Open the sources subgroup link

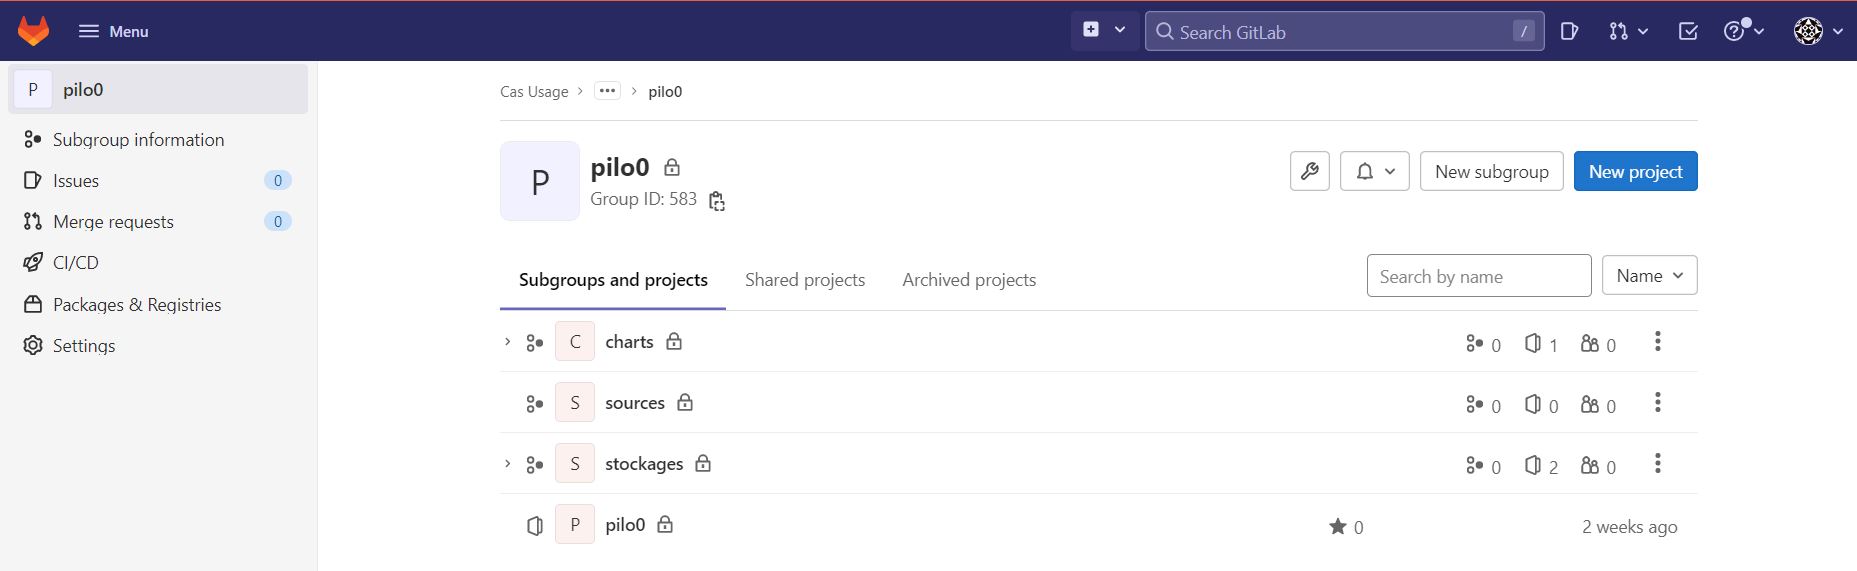point(635,403)
